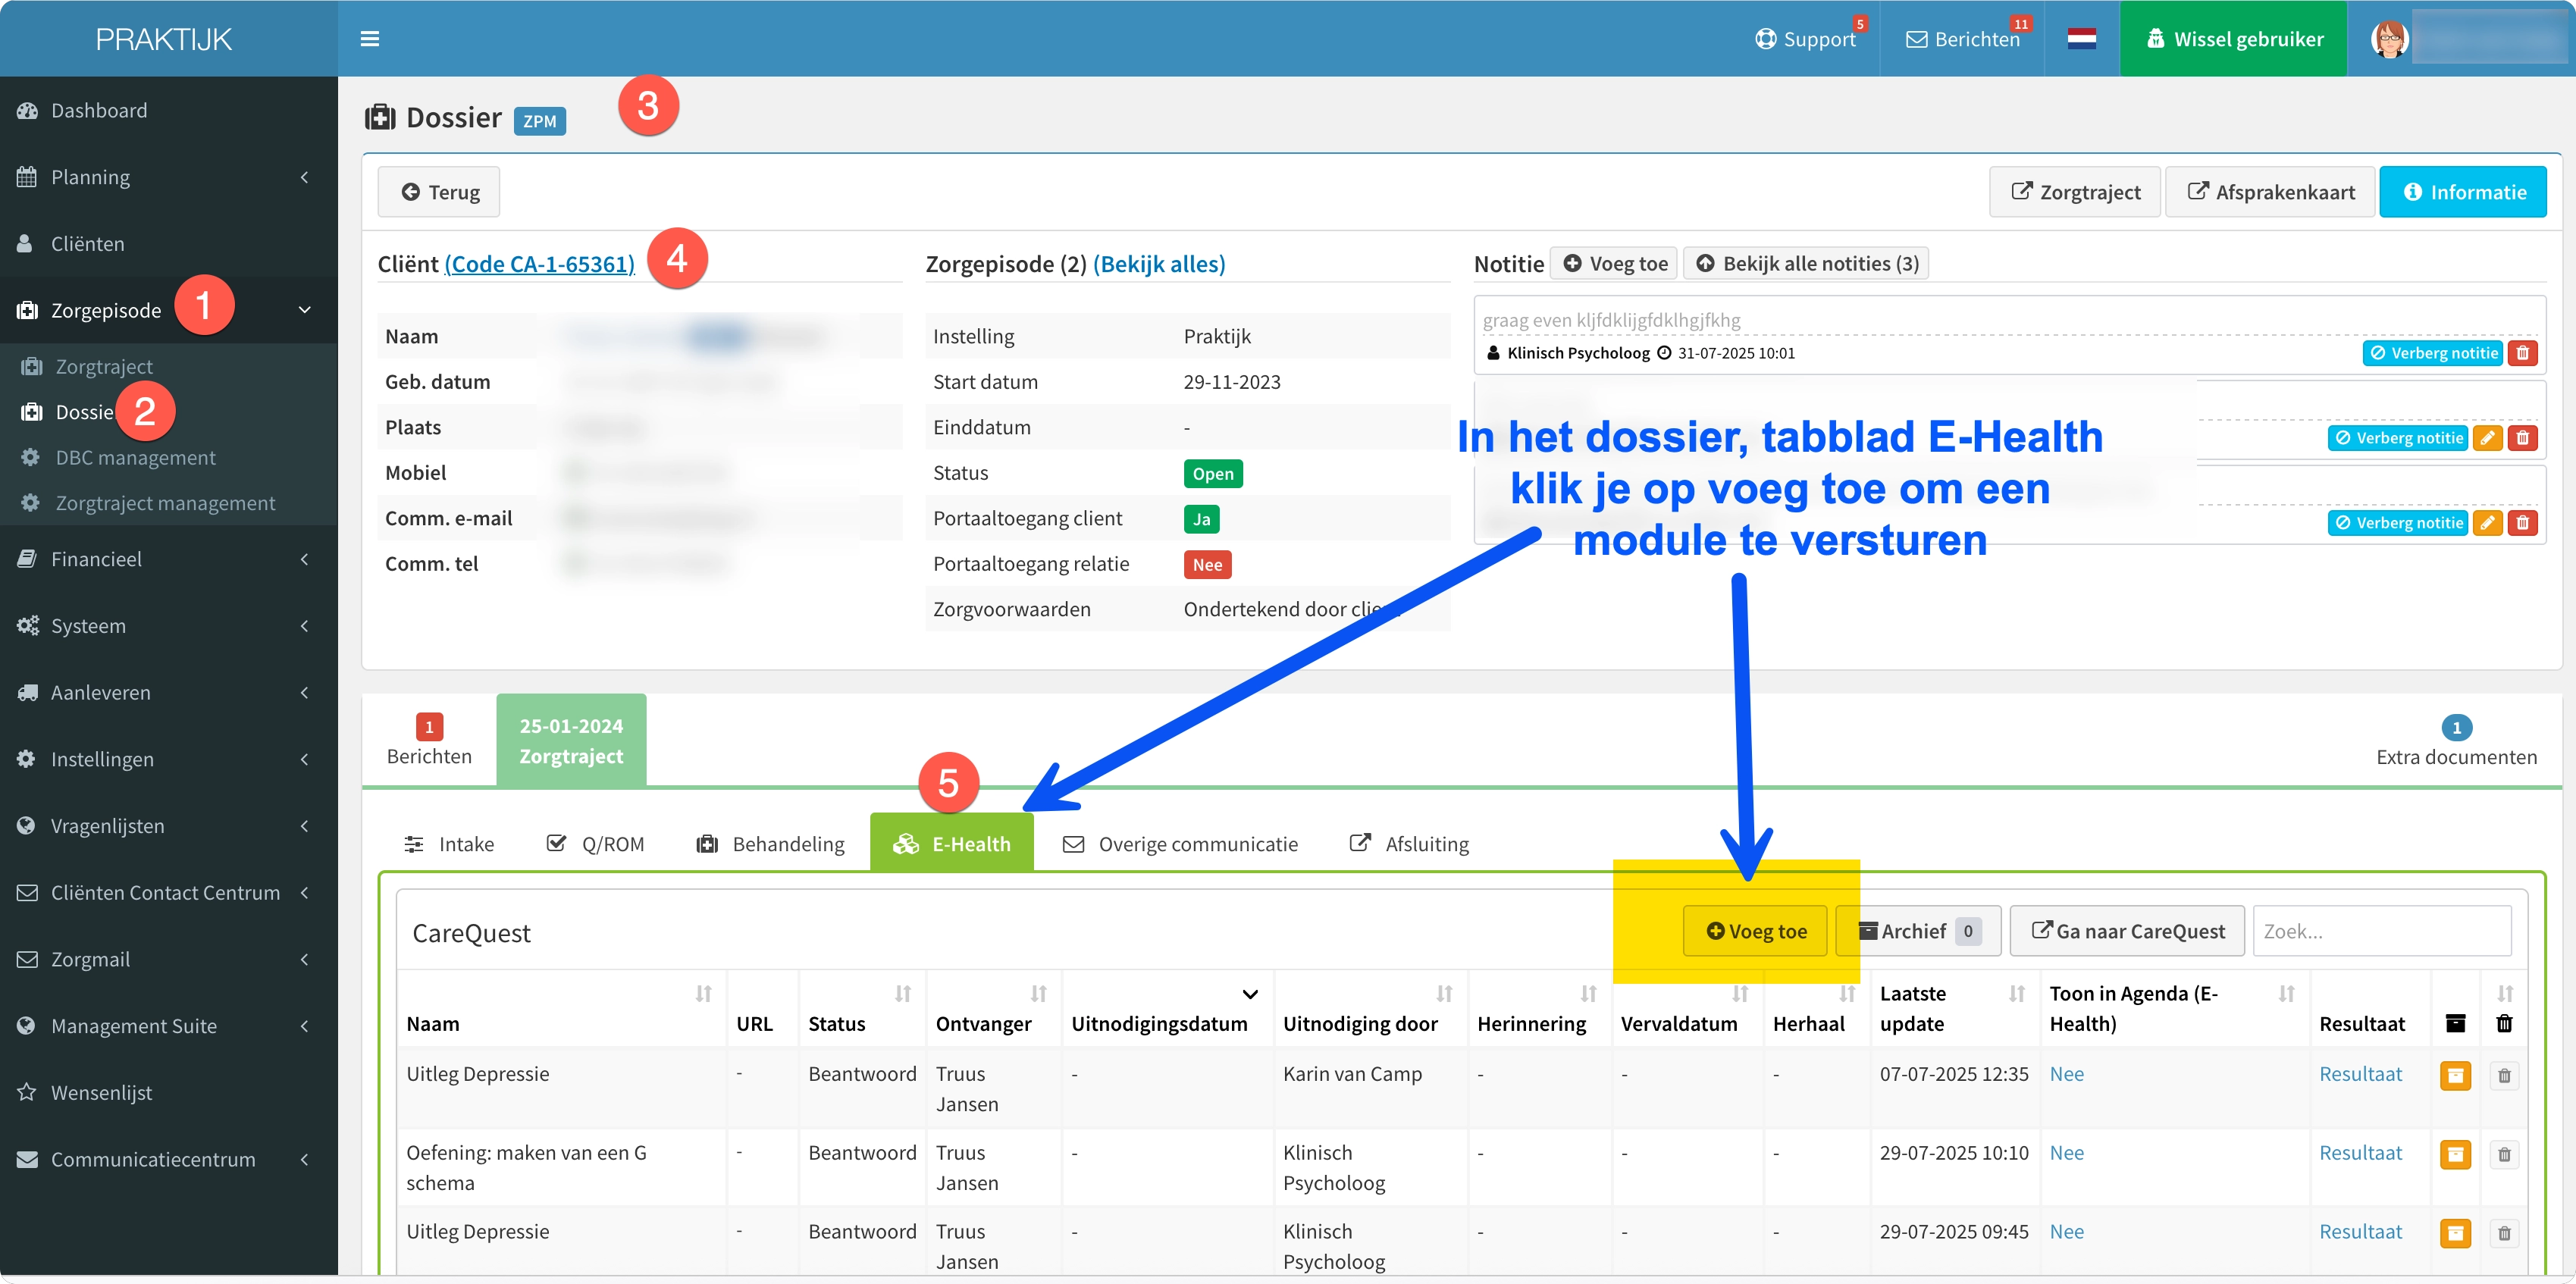Open Support from the top bar
The image size is (2576, 1284).
coord(1806,39)
